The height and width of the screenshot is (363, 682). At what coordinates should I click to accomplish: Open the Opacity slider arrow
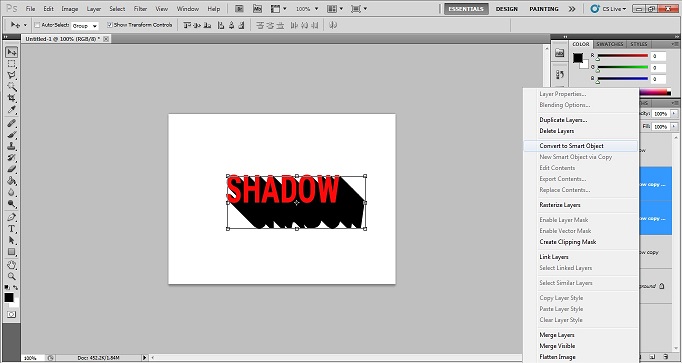click(674, 113)
